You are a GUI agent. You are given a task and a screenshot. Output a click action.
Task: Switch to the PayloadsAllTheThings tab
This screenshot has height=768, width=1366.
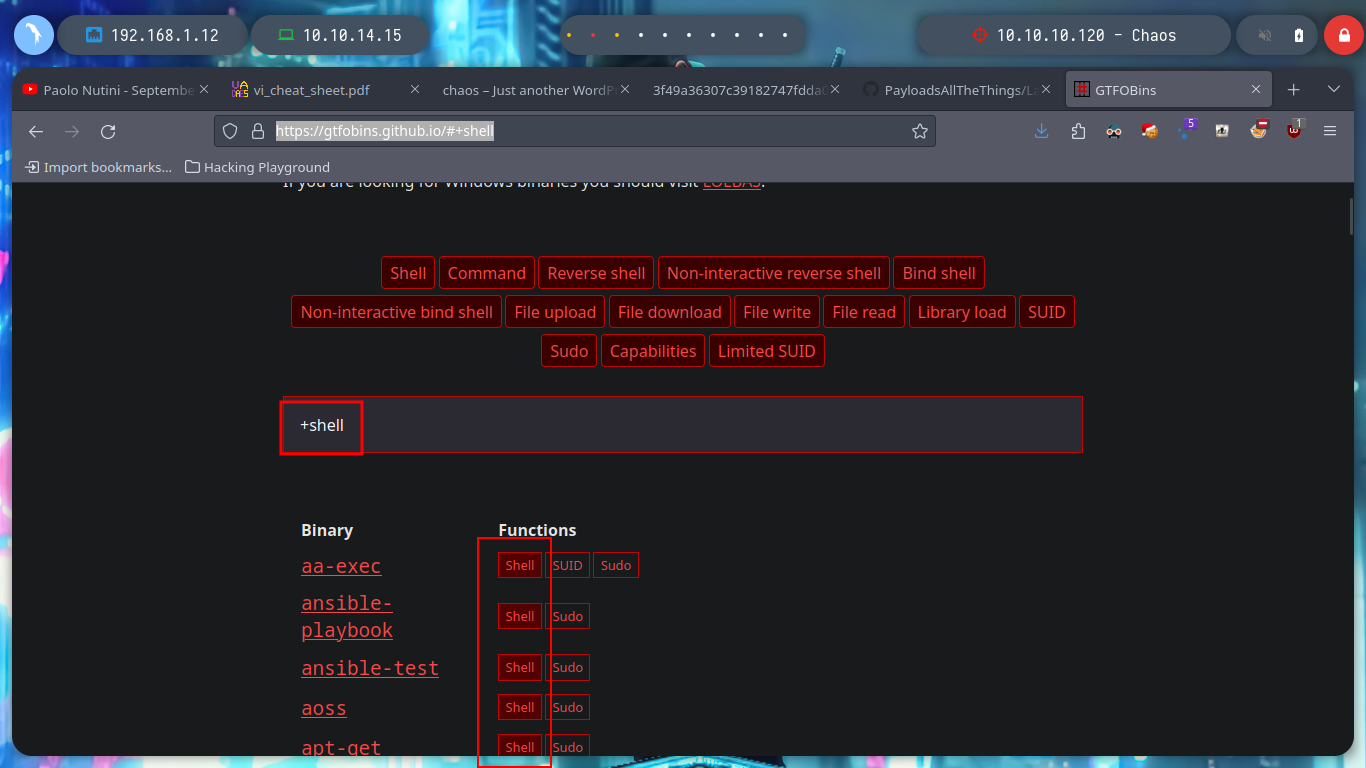pyautogui.click(x=958, y=90)
